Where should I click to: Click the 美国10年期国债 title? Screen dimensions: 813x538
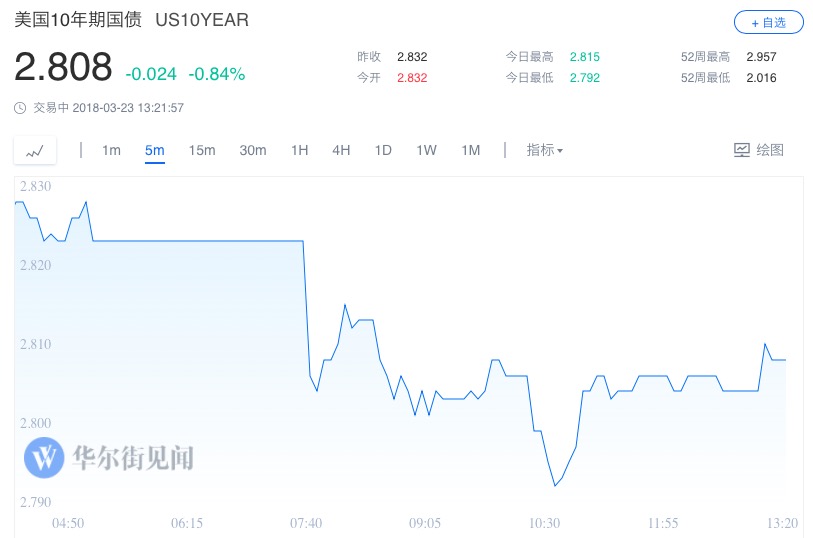click(x=78, y=20)
